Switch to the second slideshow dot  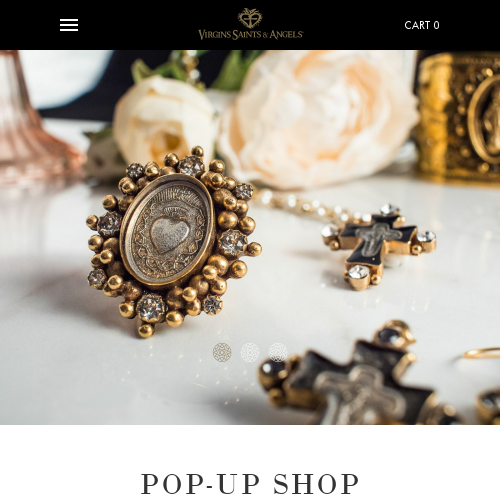pos(250,352)
